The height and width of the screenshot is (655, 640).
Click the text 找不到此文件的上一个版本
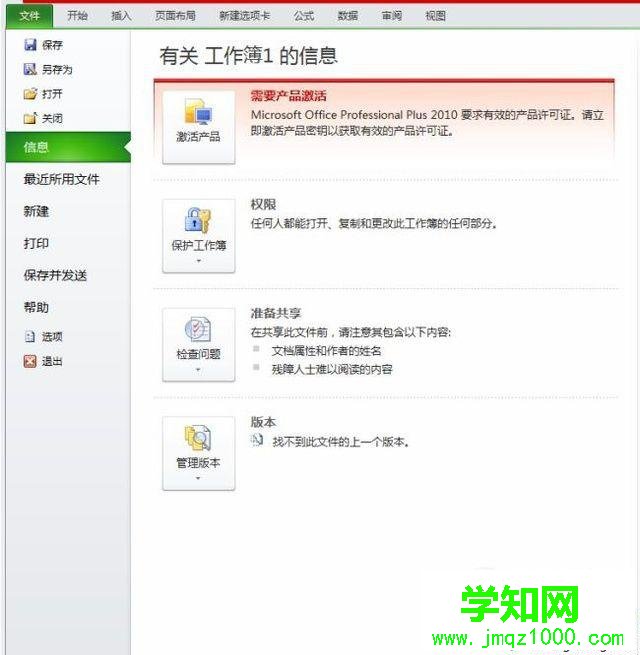click(341, 442)
